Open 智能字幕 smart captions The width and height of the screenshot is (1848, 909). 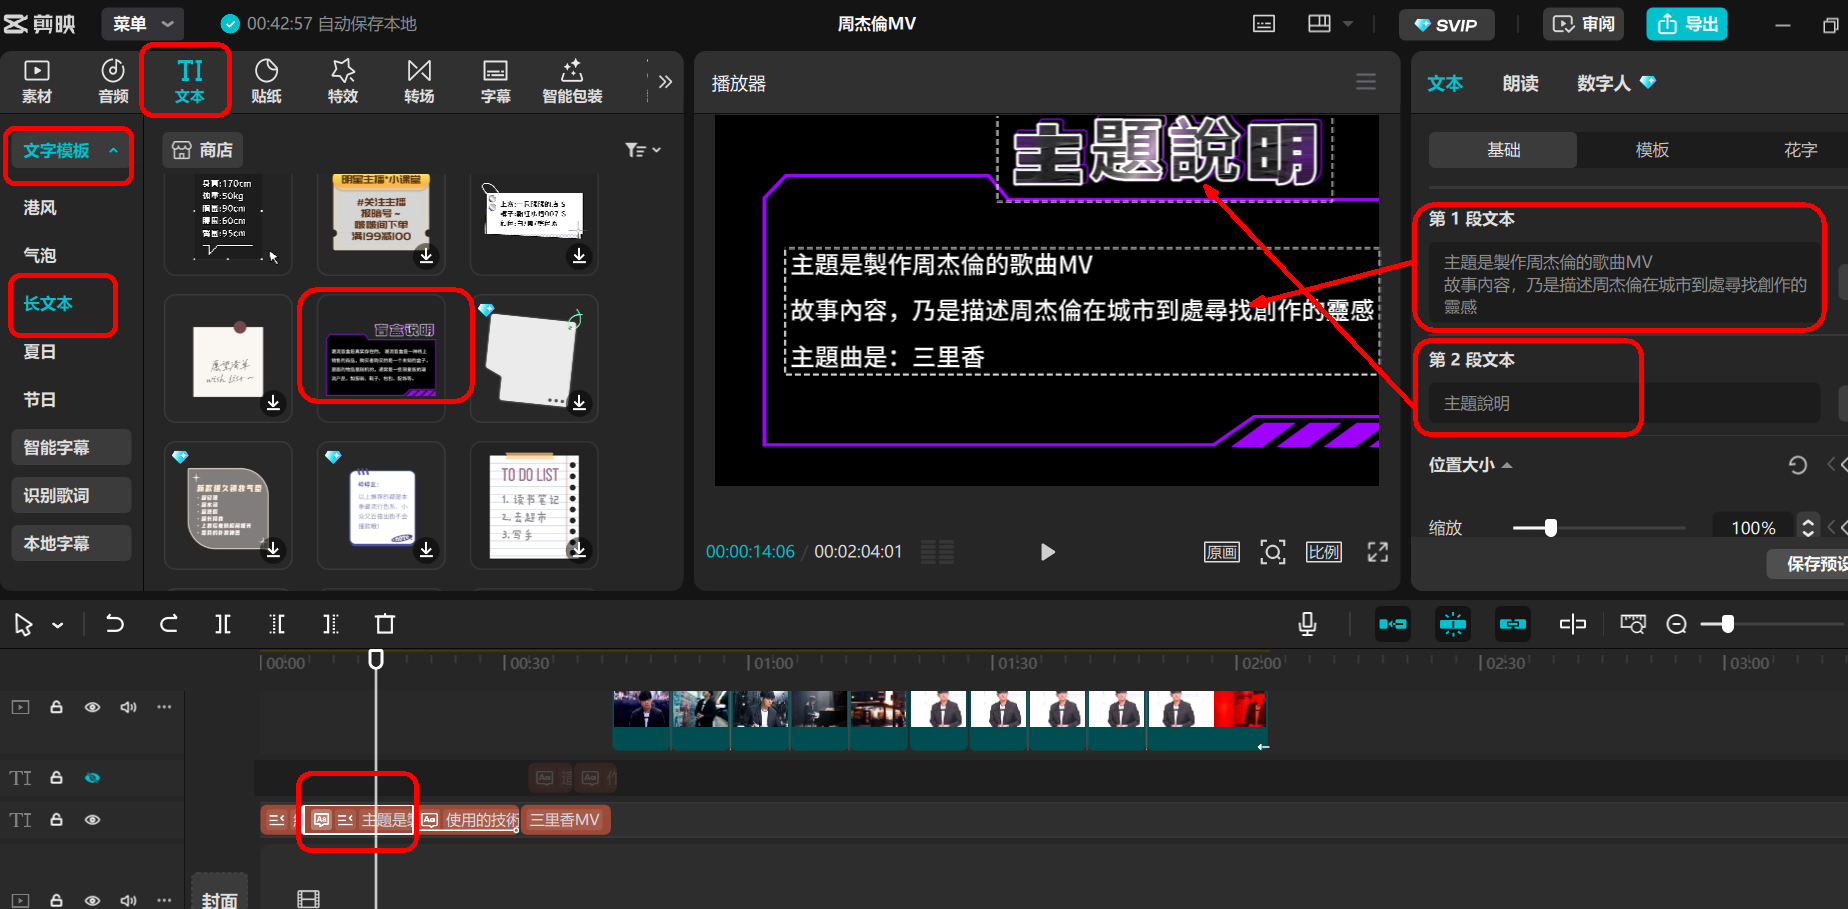pos(71,447)
